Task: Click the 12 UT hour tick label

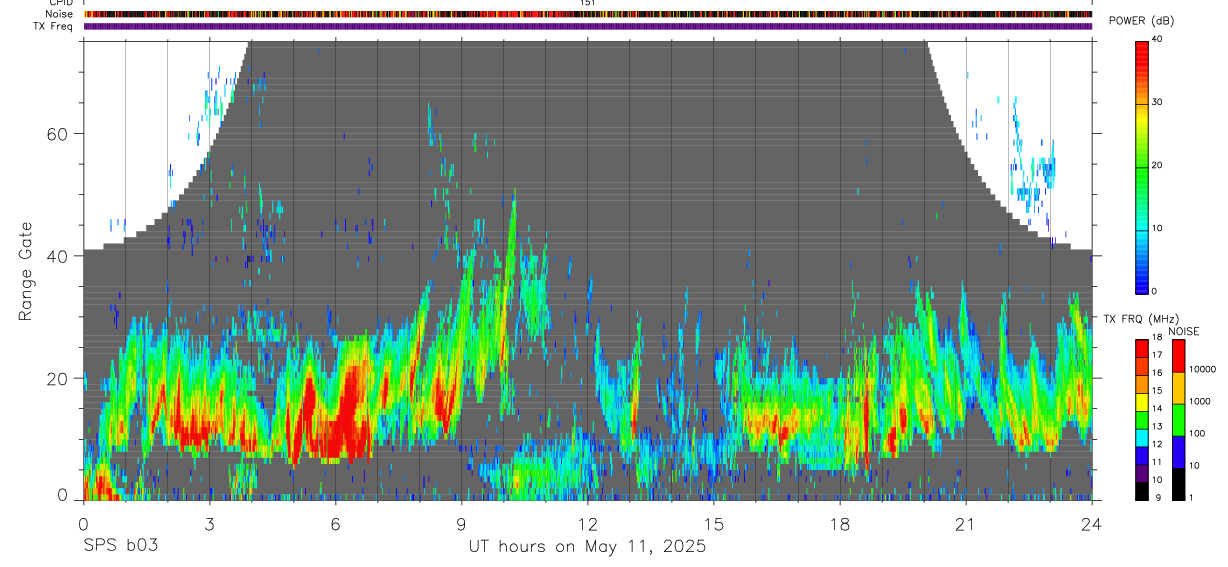Action: (588, 525)
